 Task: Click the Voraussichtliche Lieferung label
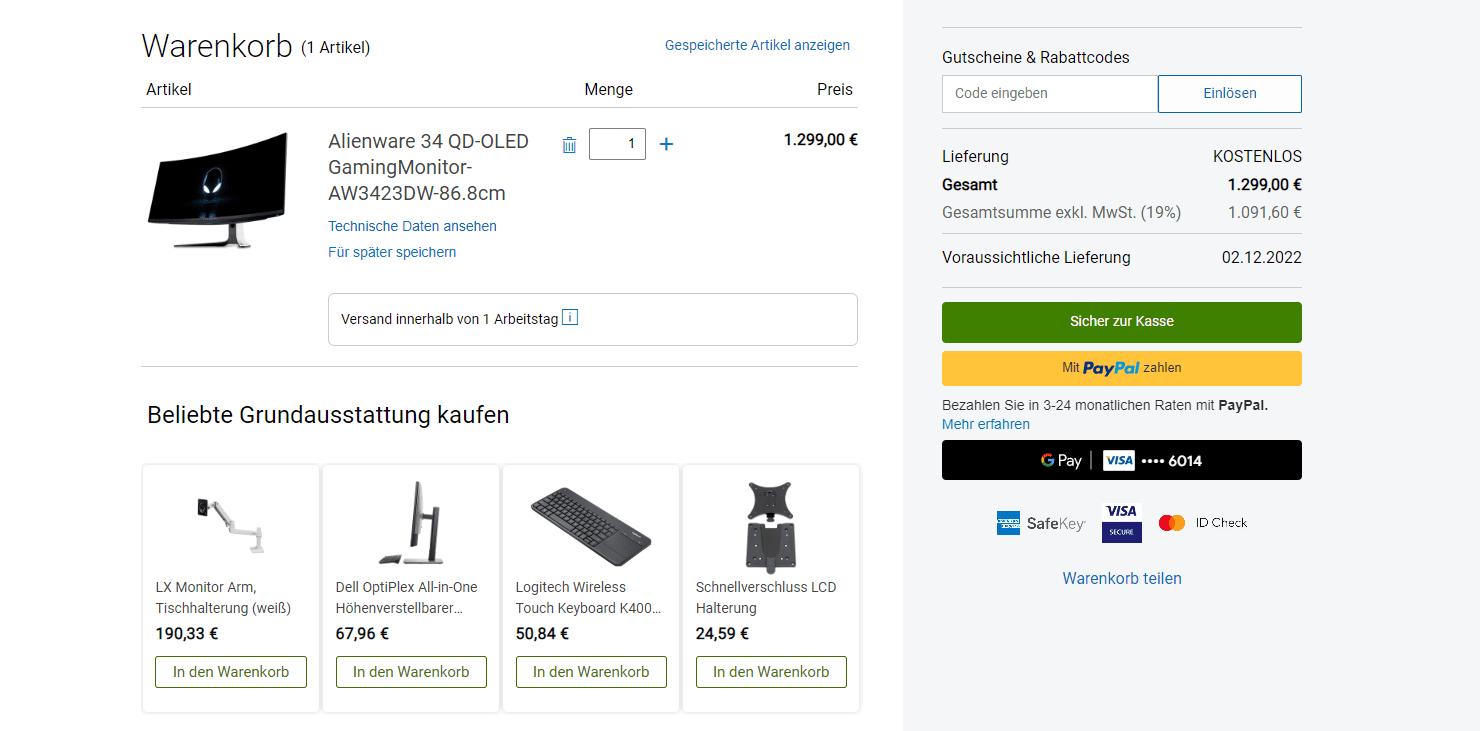point(1036,258)
